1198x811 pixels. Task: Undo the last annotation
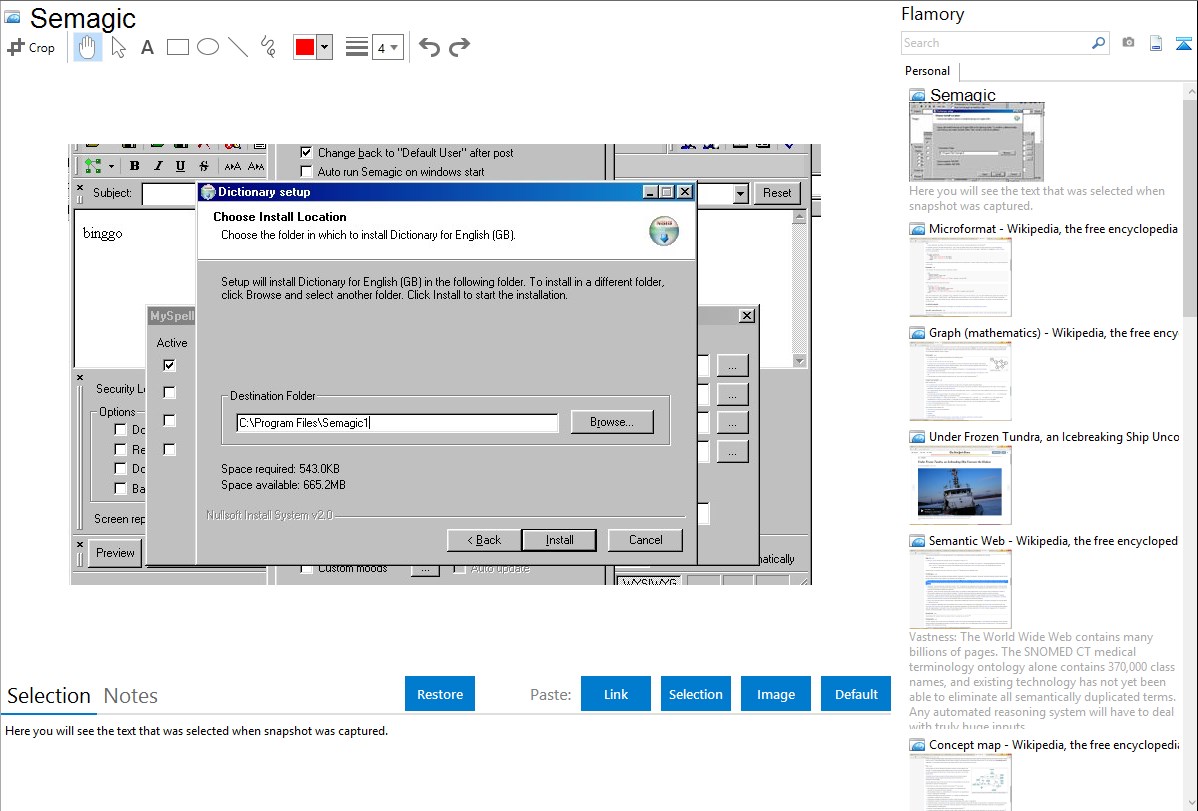pos(429,47)
